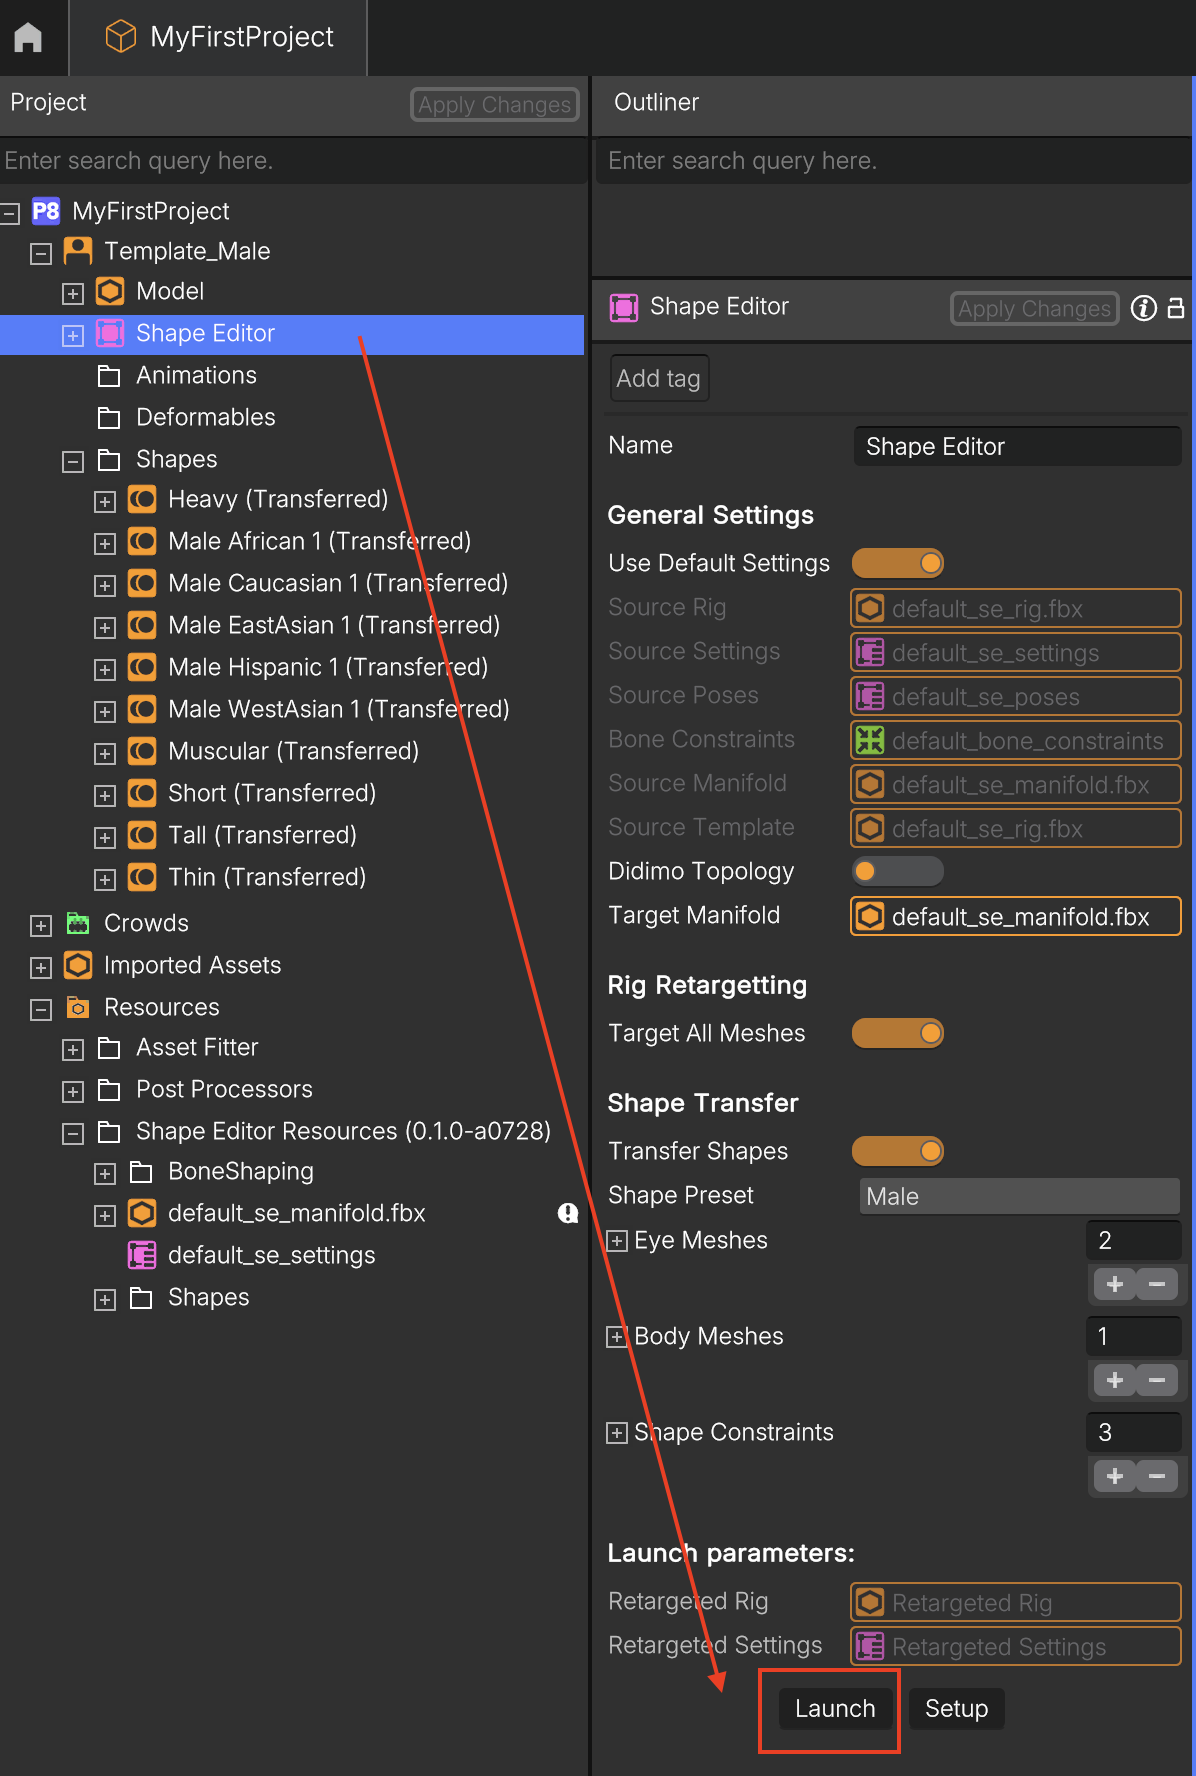Expand the Imported Assets node
The height and width of the screenshot is (1776, 1196).
point(41,967)
